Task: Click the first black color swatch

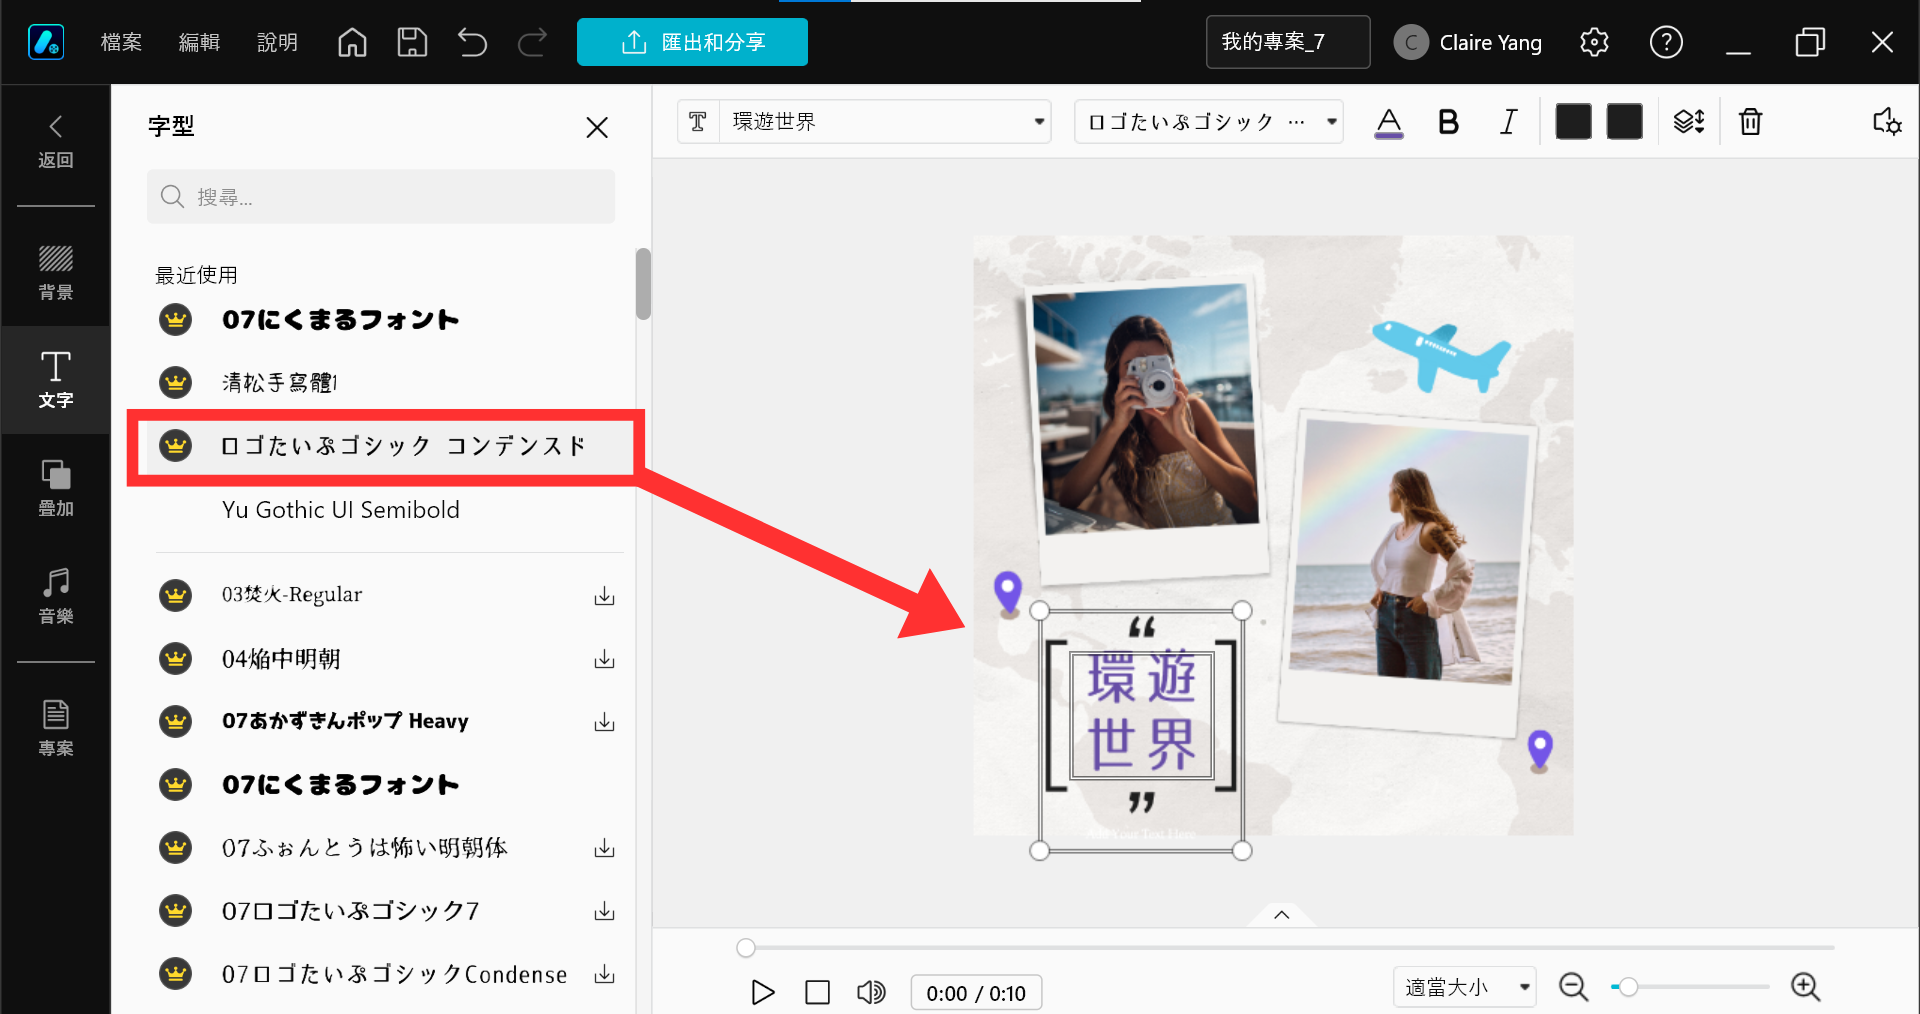Action: (1573, 122)
